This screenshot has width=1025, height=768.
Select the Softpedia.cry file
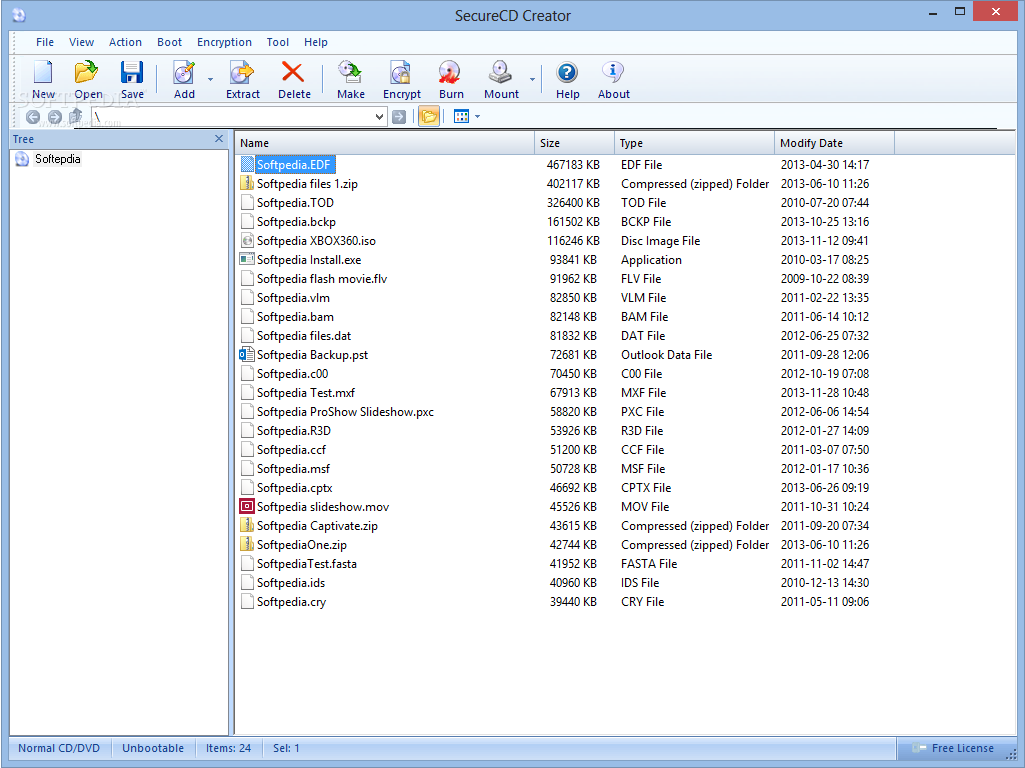pos(291,601)
